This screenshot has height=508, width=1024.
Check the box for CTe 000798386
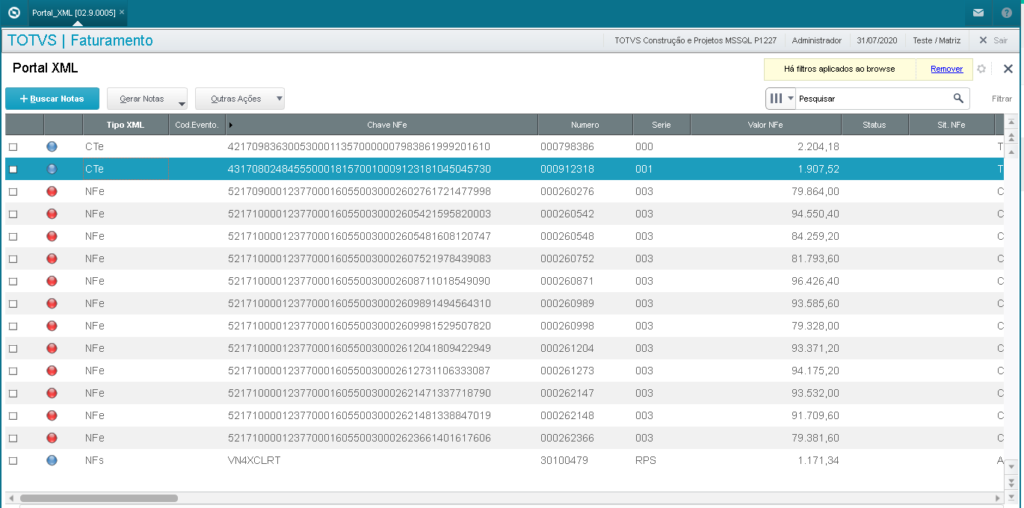(x=13, y=148)
